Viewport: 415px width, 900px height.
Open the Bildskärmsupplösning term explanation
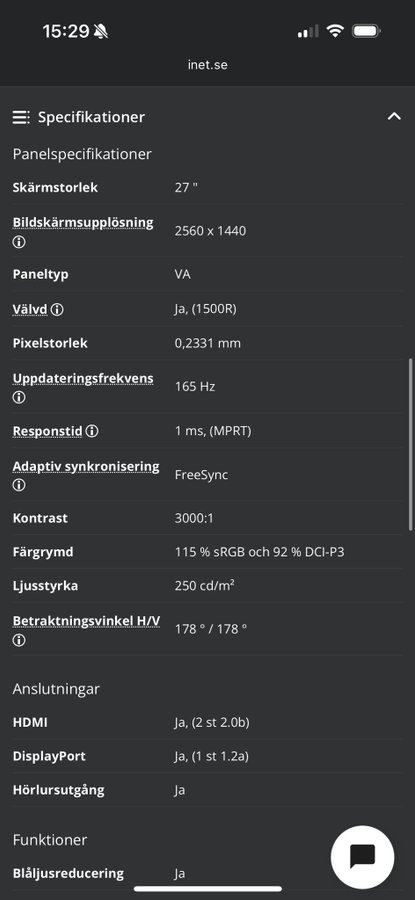[83, 223]
